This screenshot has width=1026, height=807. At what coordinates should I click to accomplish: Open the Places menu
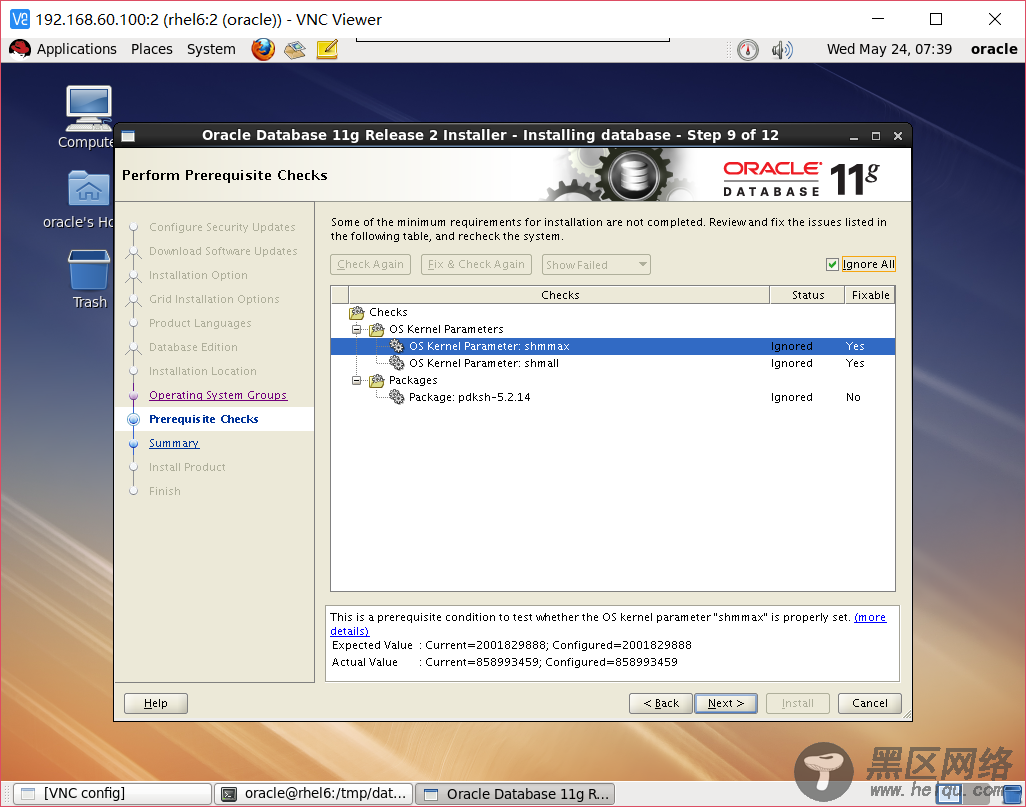click(x=152, y=49)
